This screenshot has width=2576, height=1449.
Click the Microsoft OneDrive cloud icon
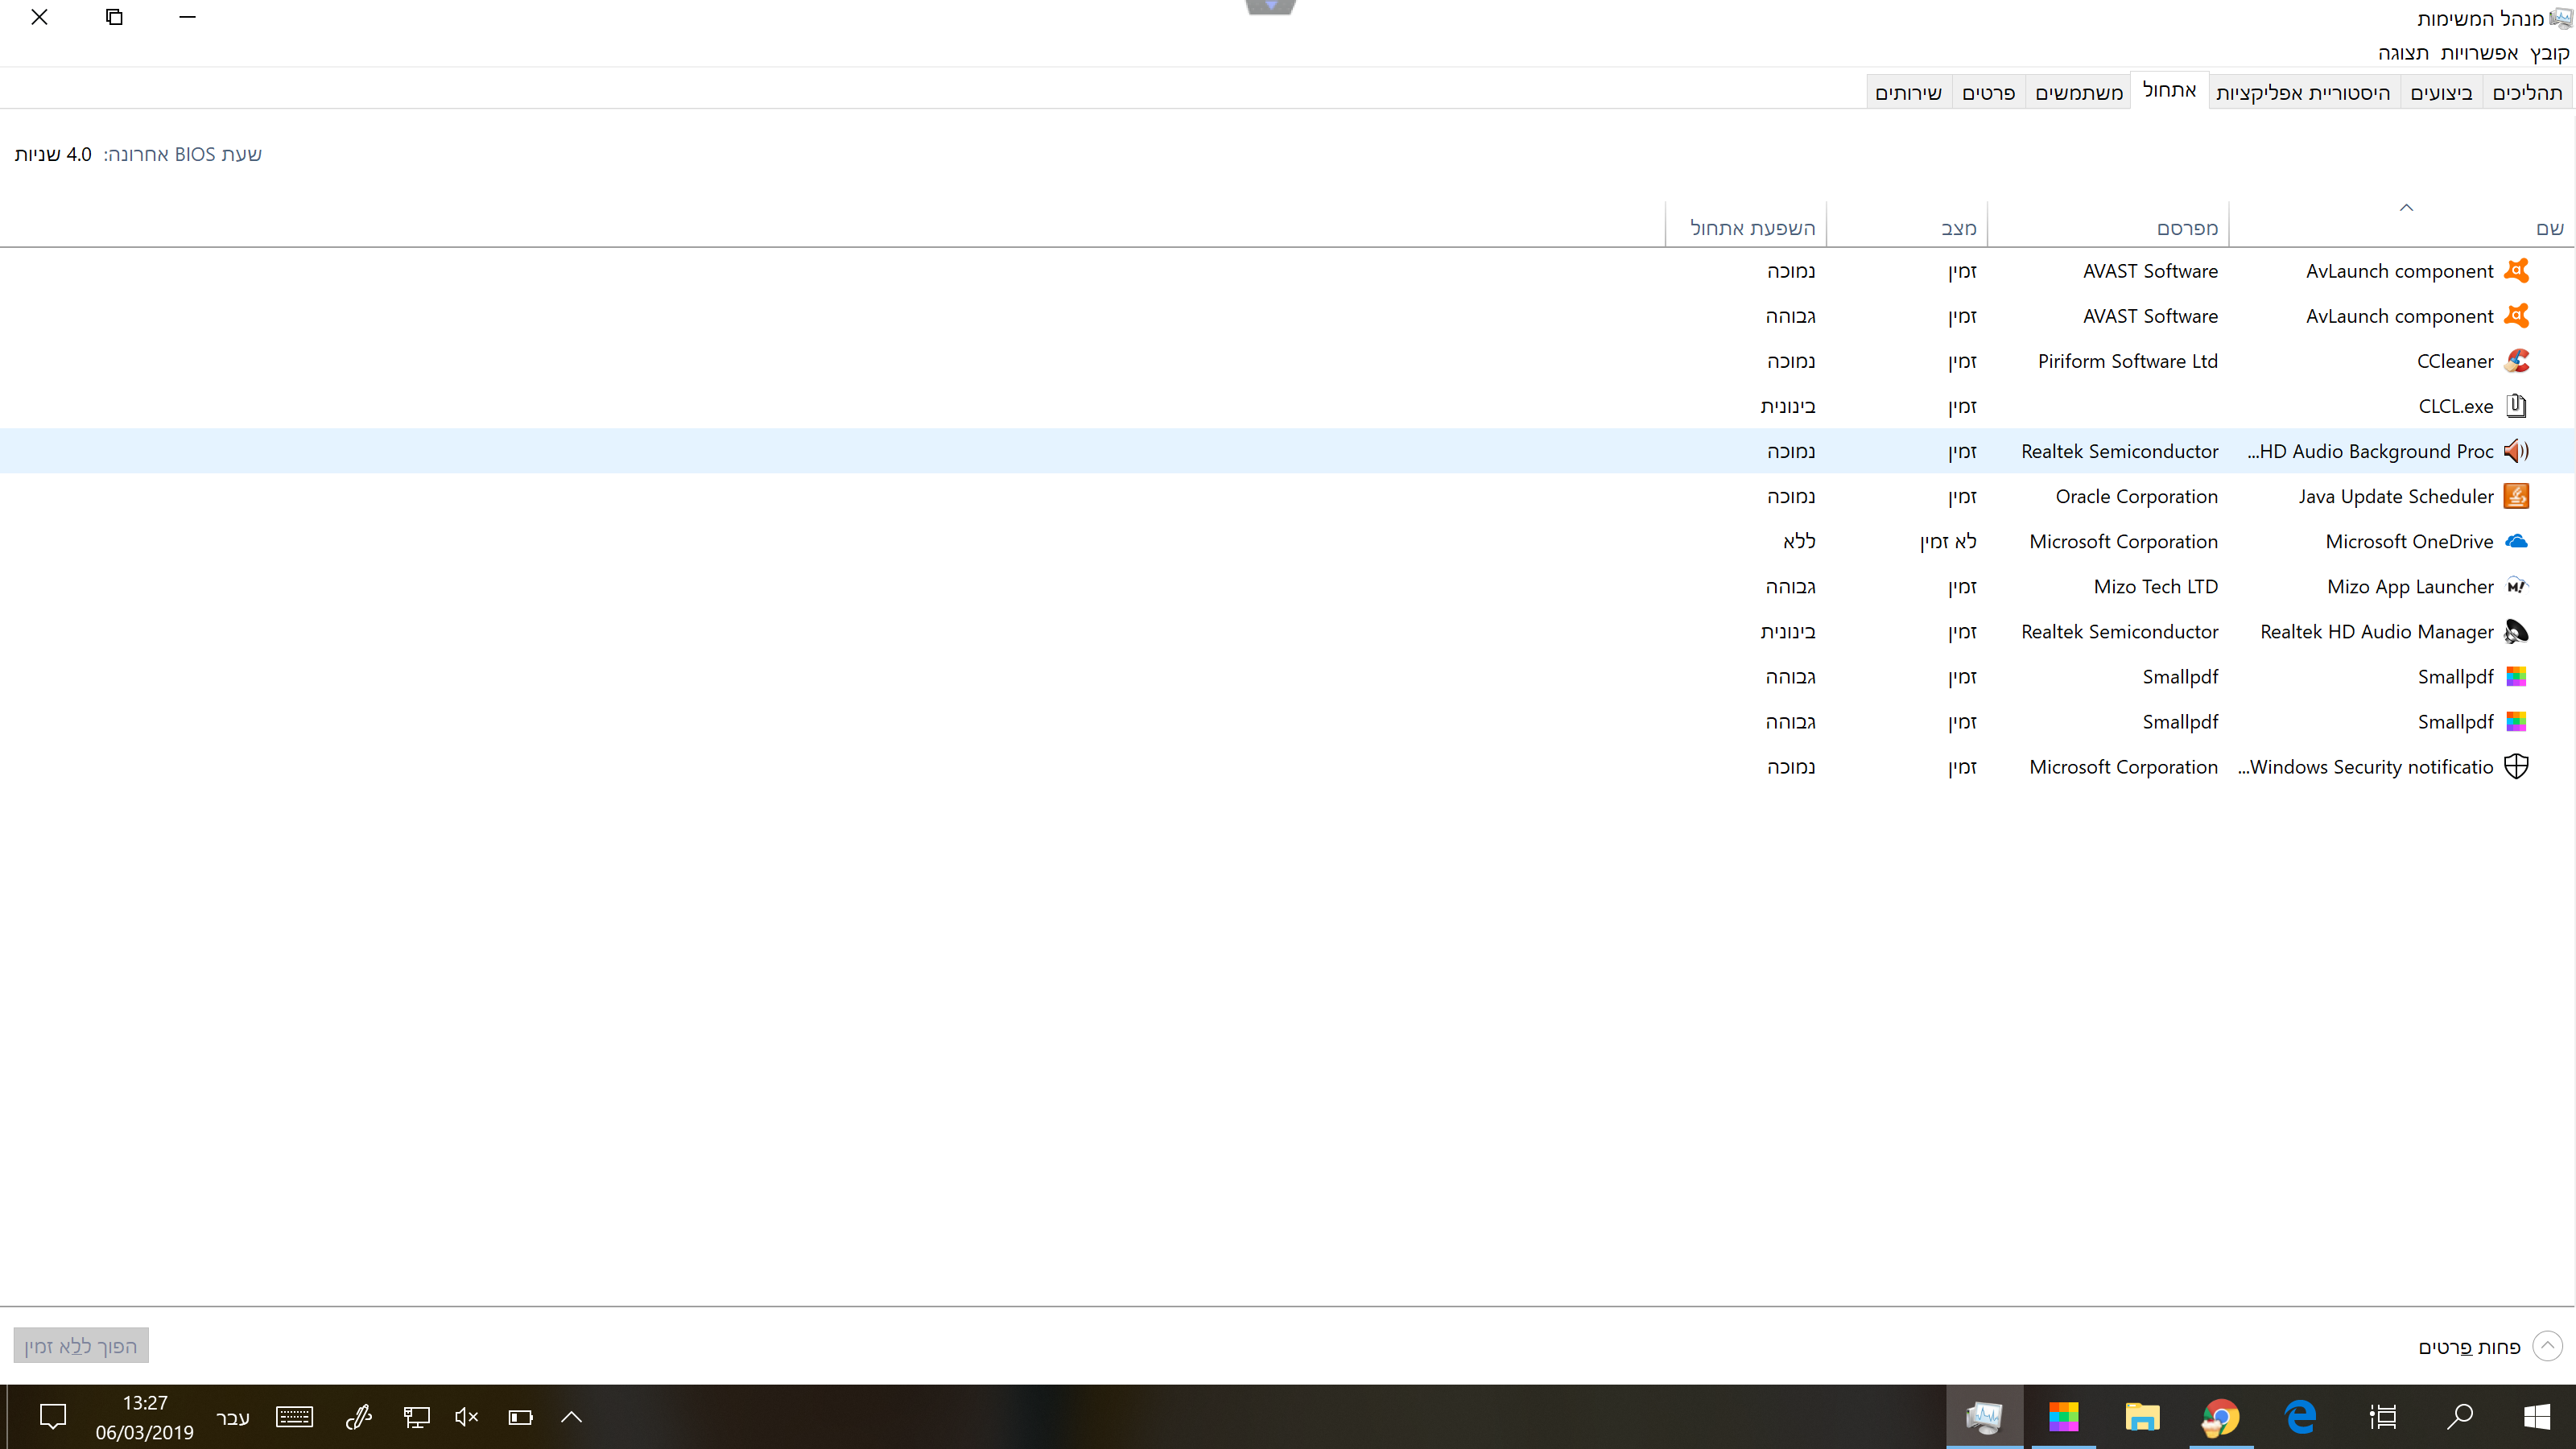click(2516, 541)
